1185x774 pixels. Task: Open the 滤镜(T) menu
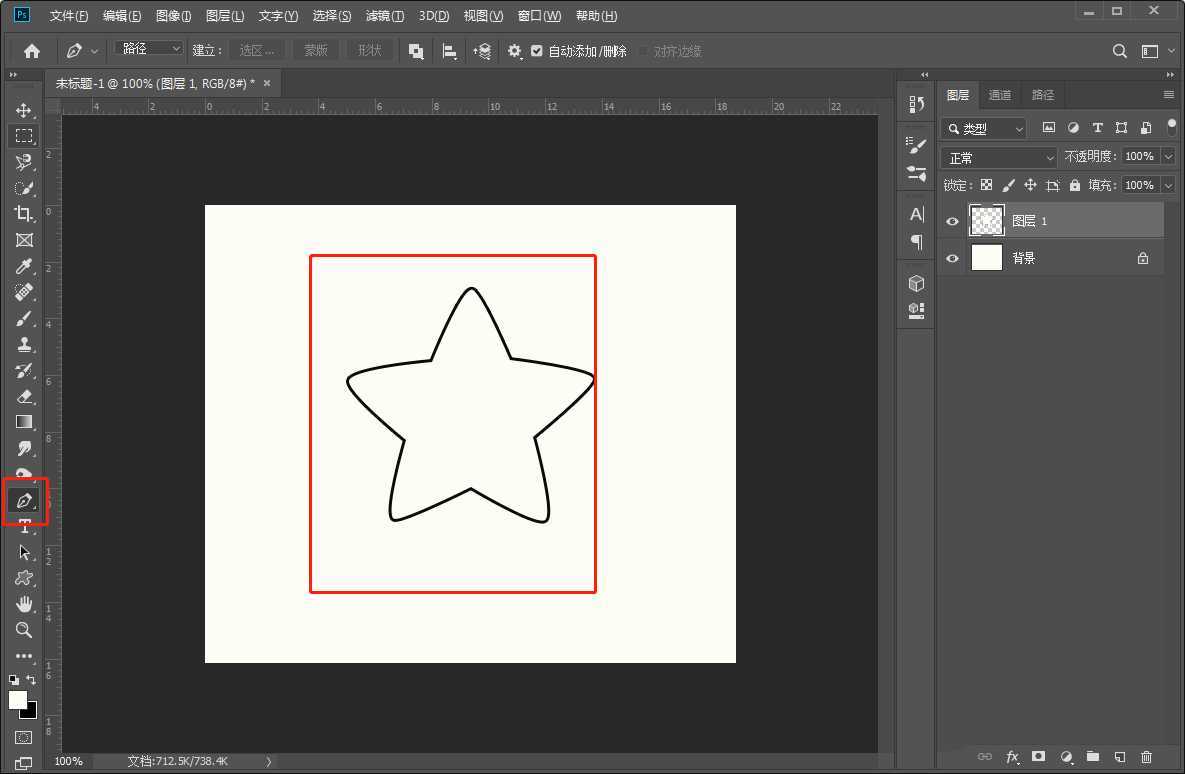(x=385, y=16)
